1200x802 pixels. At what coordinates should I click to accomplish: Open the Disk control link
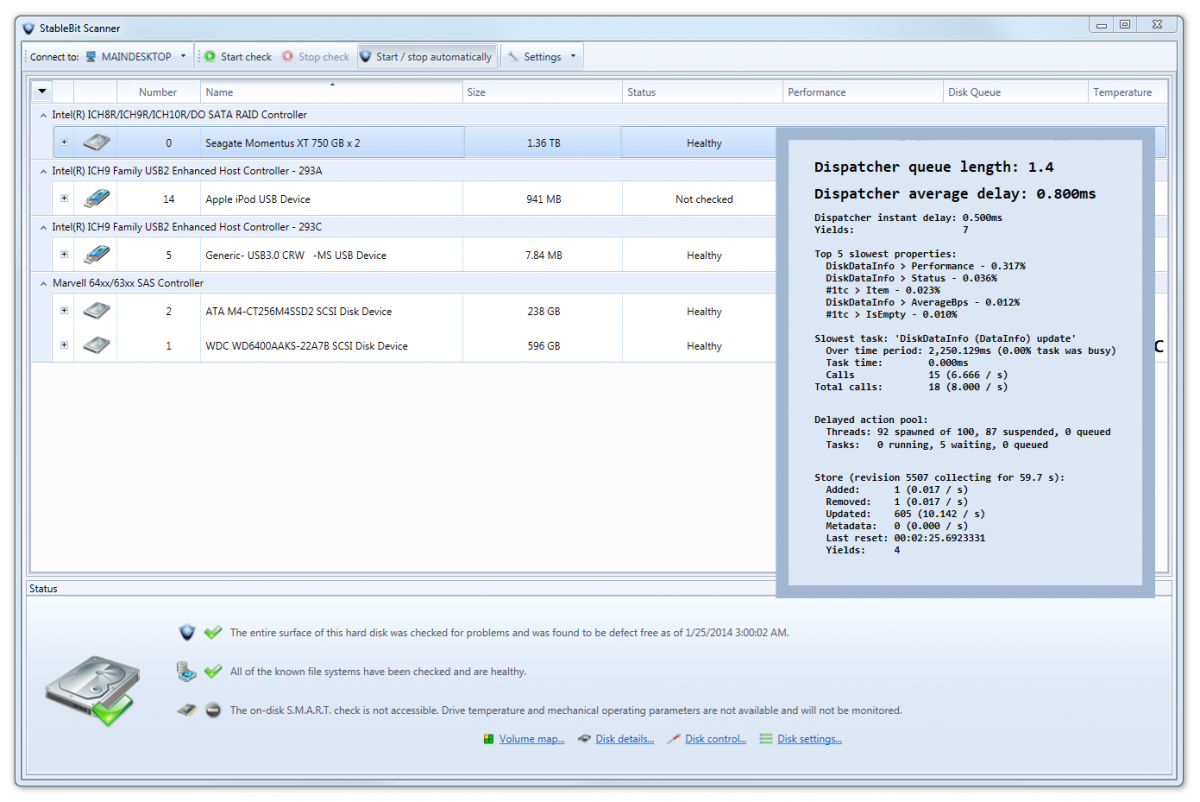point(716,739)
